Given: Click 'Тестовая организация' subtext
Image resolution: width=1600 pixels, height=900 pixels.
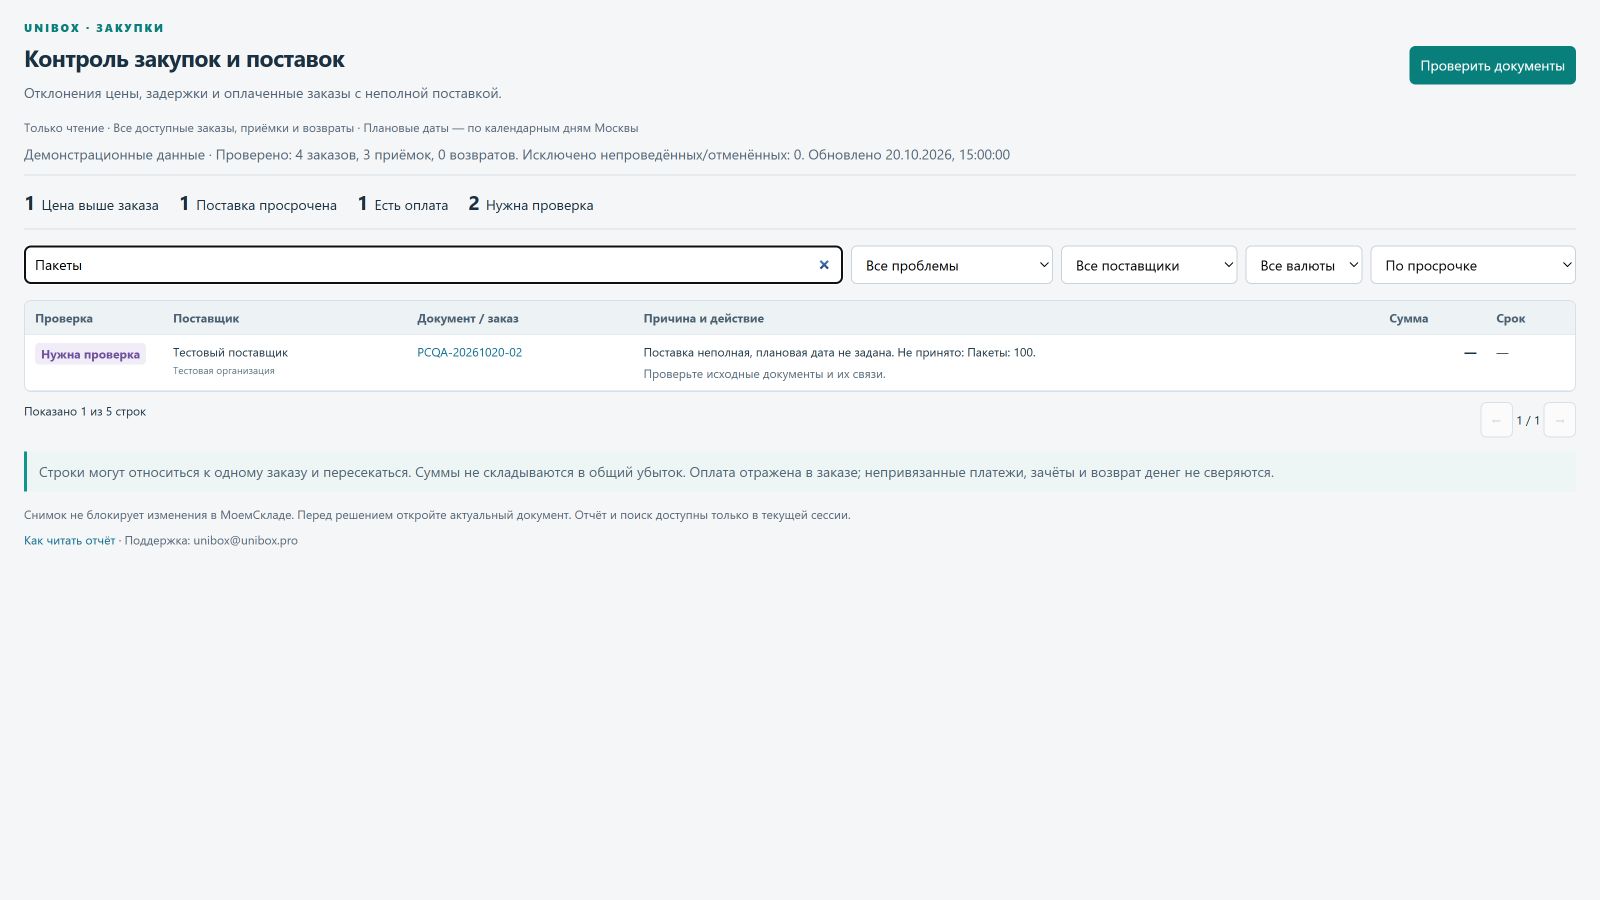Looking at the screenshot, I should (x=224, y=370).
